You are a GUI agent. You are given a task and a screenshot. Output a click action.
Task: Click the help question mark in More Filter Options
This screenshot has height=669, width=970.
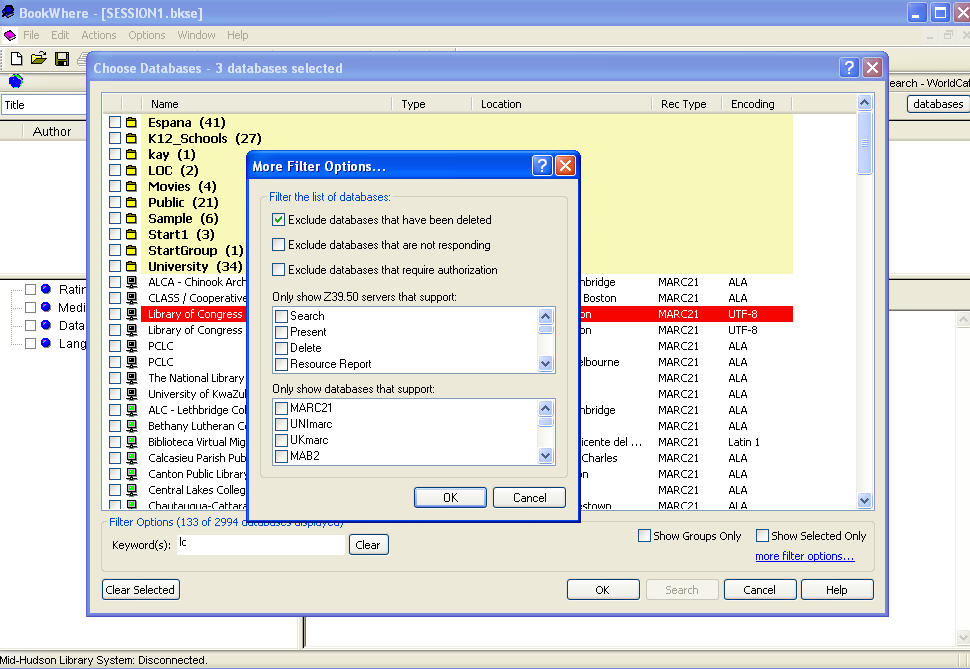pyautogui.click(x=542, y=165)
